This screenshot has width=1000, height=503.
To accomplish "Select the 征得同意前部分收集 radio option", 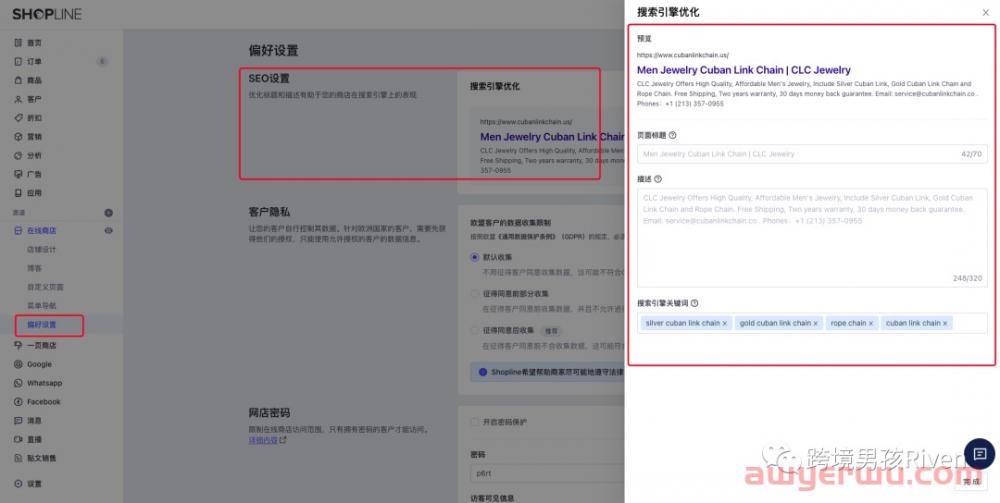I will pos(475,294).
